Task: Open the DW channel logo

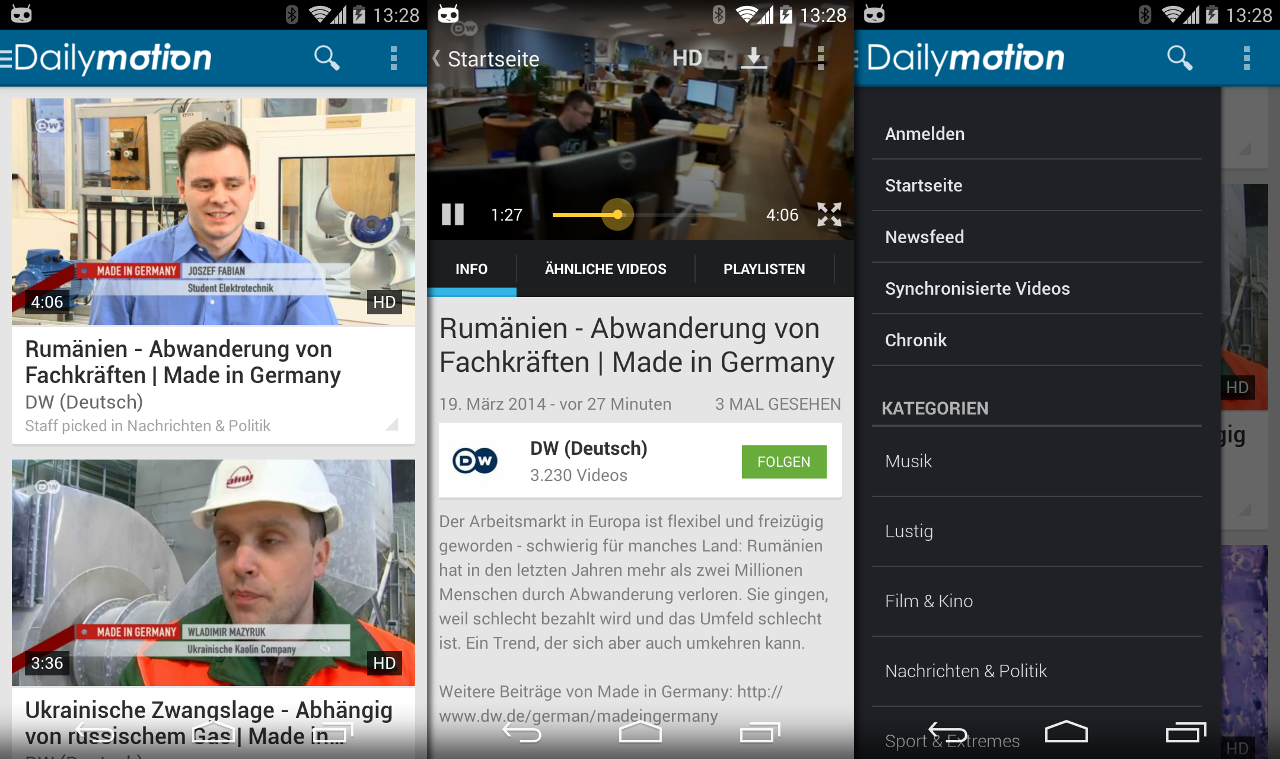Action: coord(475,460)
